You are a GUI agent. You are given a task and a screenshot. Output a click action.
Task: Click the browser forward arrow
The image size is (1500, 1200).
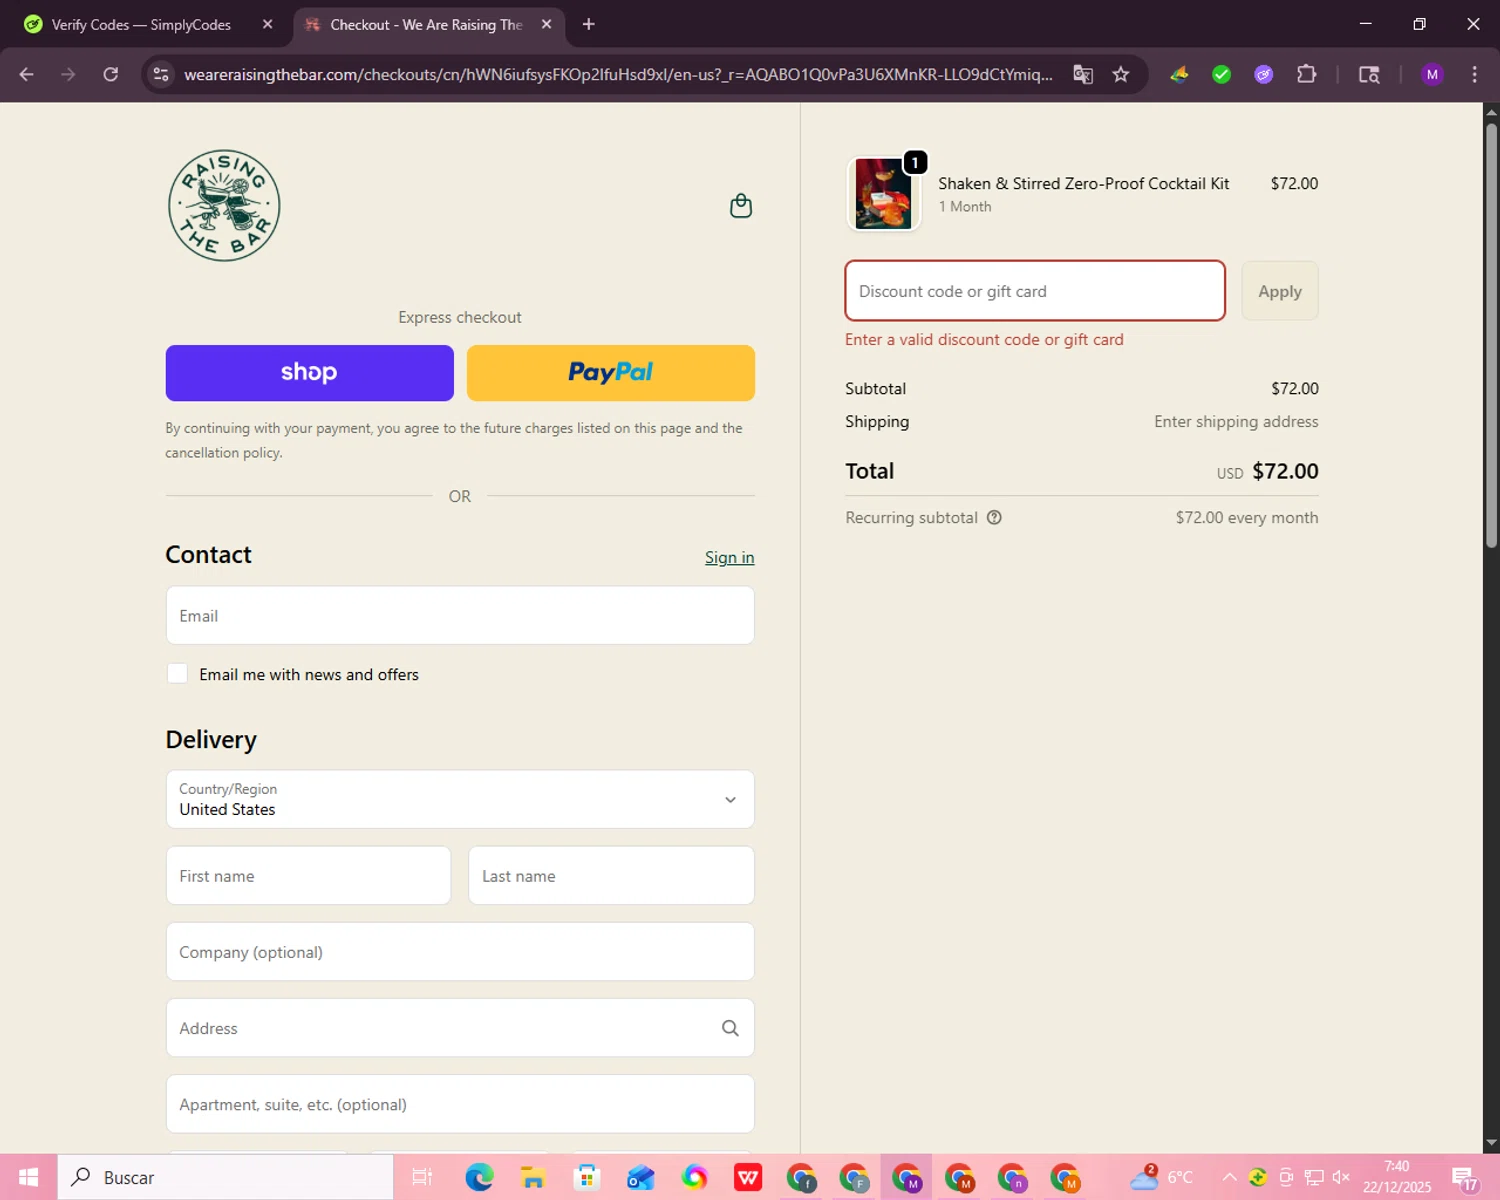pos(68,74)
